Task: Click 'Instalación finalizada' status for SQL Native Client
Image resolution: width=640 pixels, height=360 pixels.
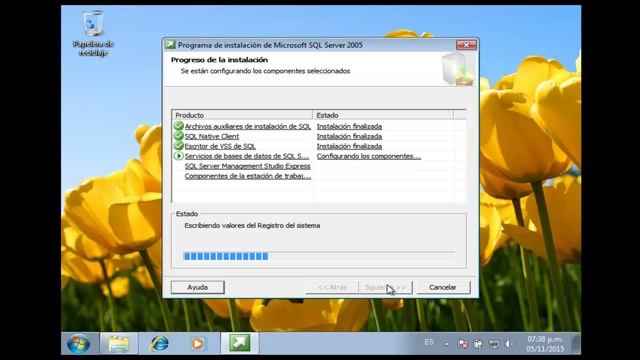Action: pyautogui.click(x=349, y=136)
